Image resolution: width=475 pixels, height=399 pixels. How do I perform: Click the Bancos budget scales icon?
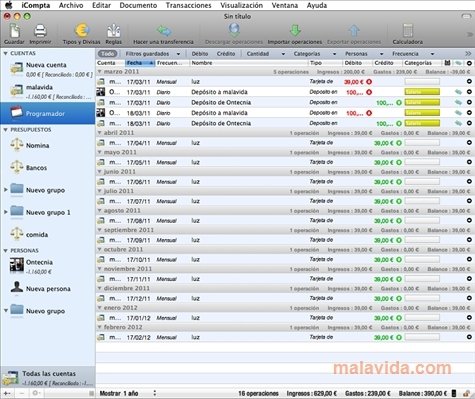tap(17, 167)
